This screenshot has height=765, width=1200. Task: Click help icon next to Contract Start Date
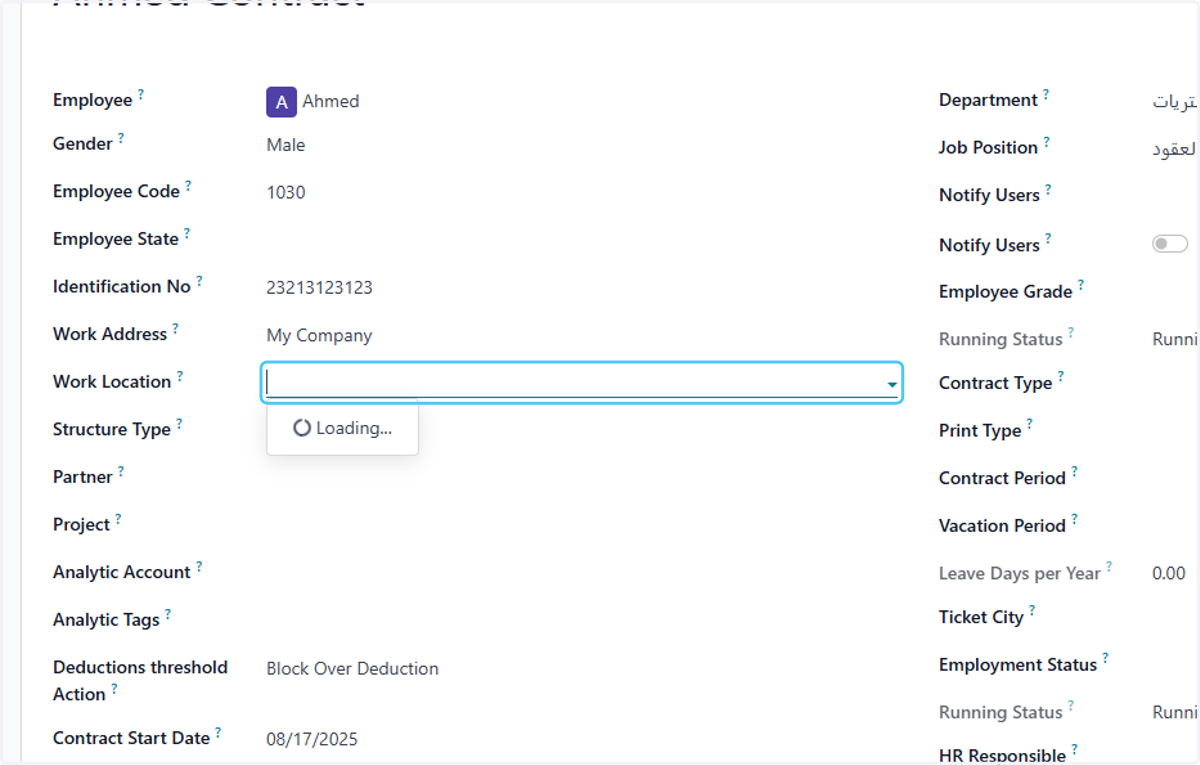pos(218,733)
